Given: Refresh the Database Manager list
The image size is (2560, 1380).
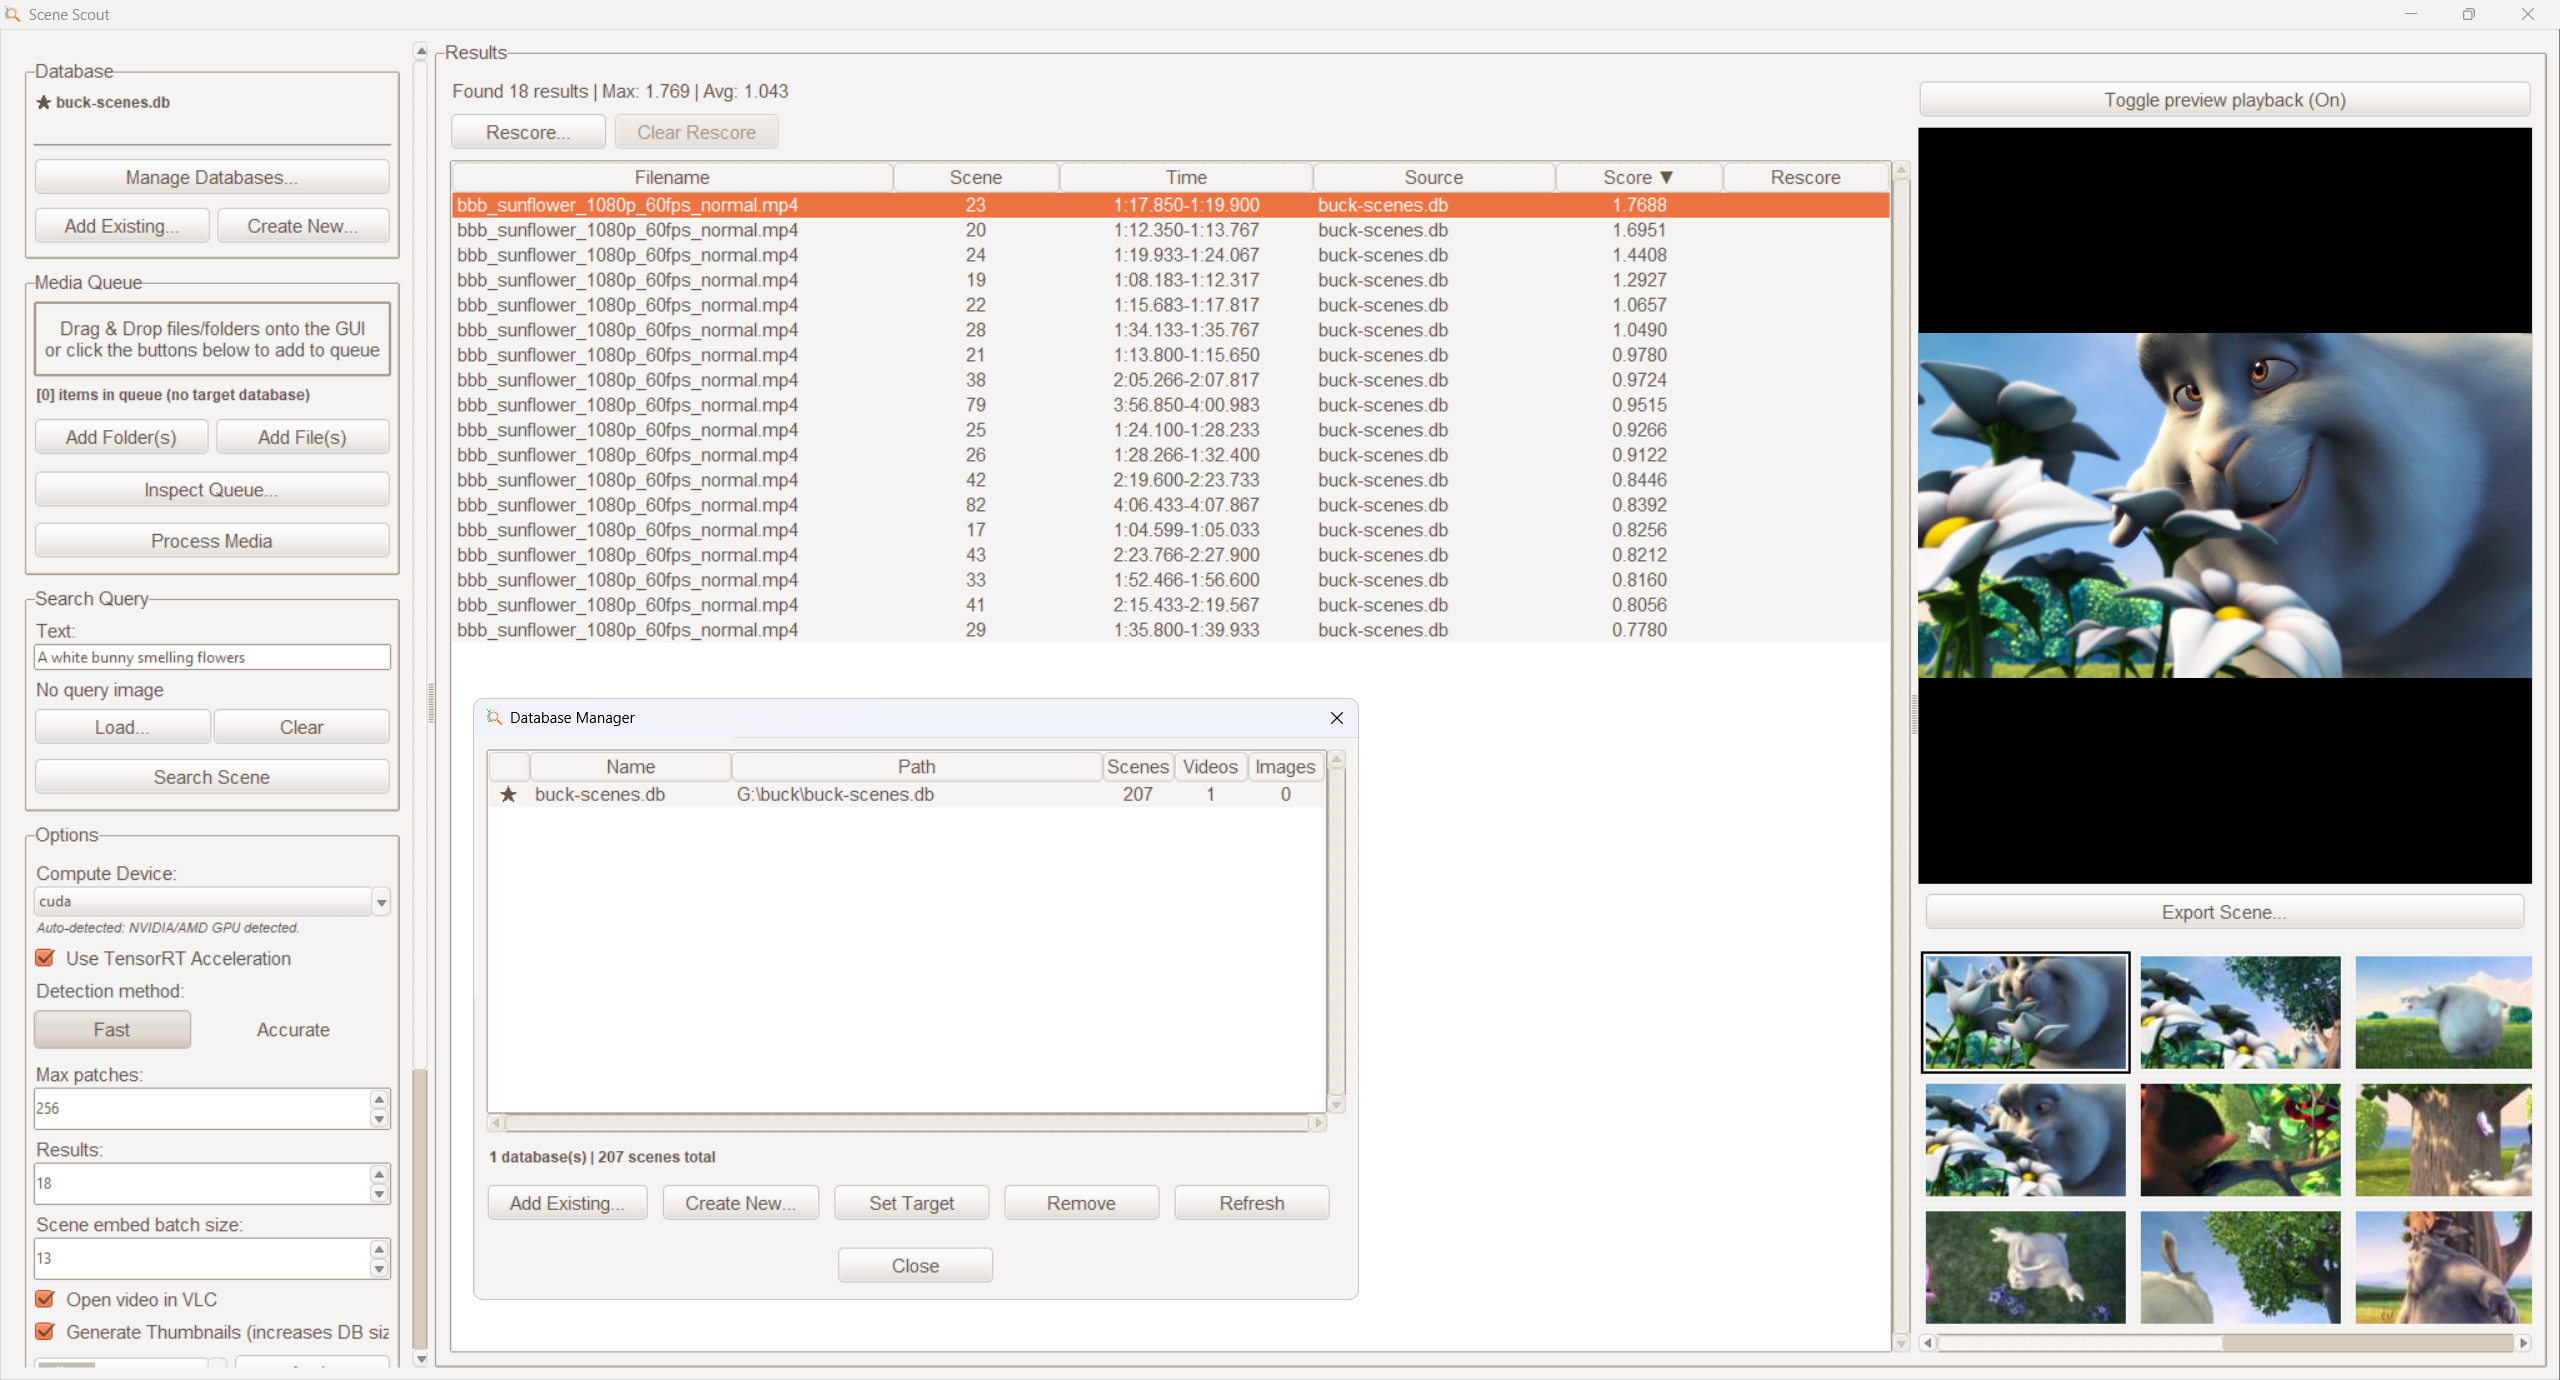Looking at the screenshot, I should click(1252, 1203).
